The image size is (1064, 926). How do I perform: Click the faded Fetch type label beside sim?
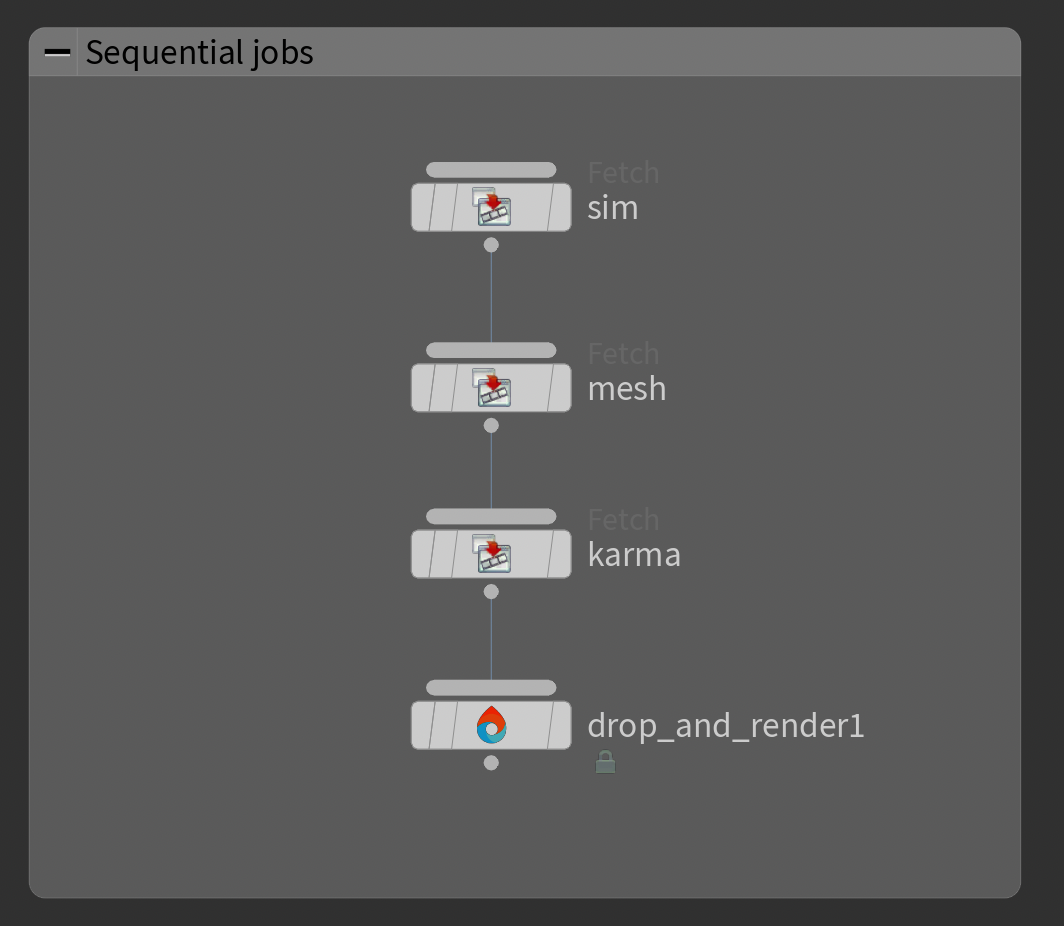pos(622,172)
